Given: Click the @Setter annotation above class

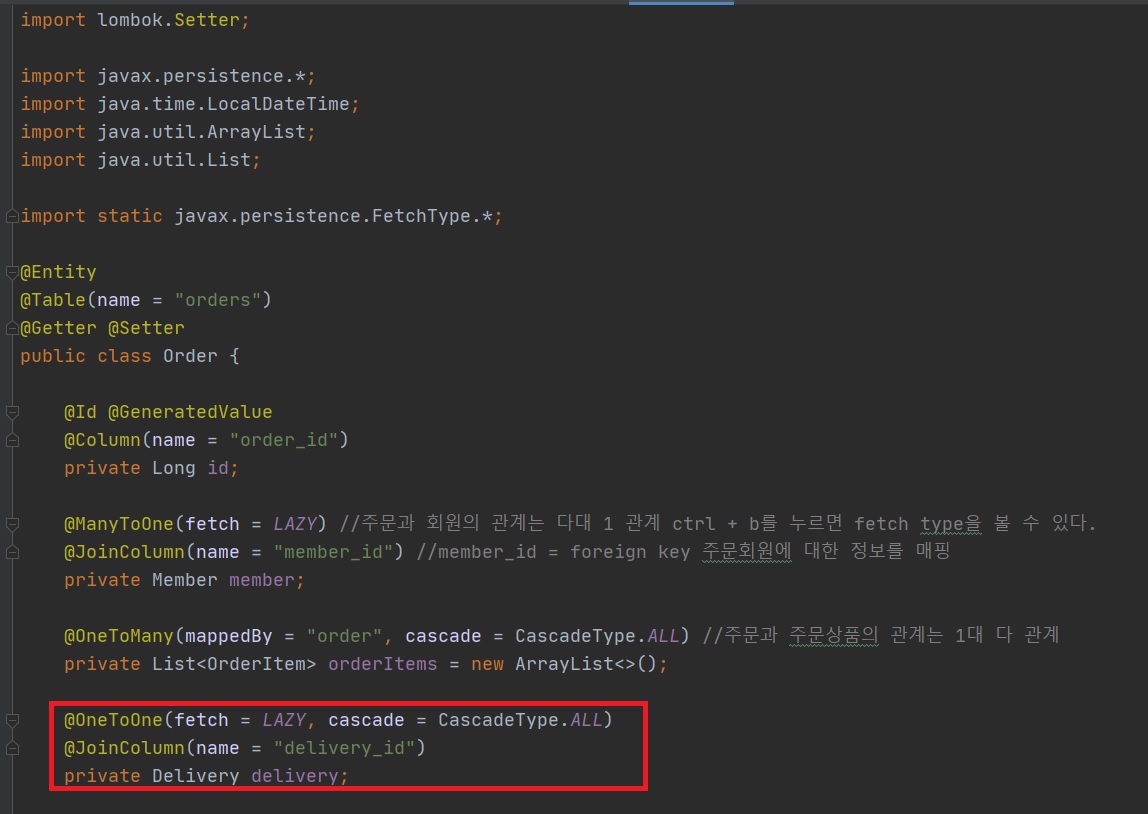Looking at the screenshot, I should (146, 328).
